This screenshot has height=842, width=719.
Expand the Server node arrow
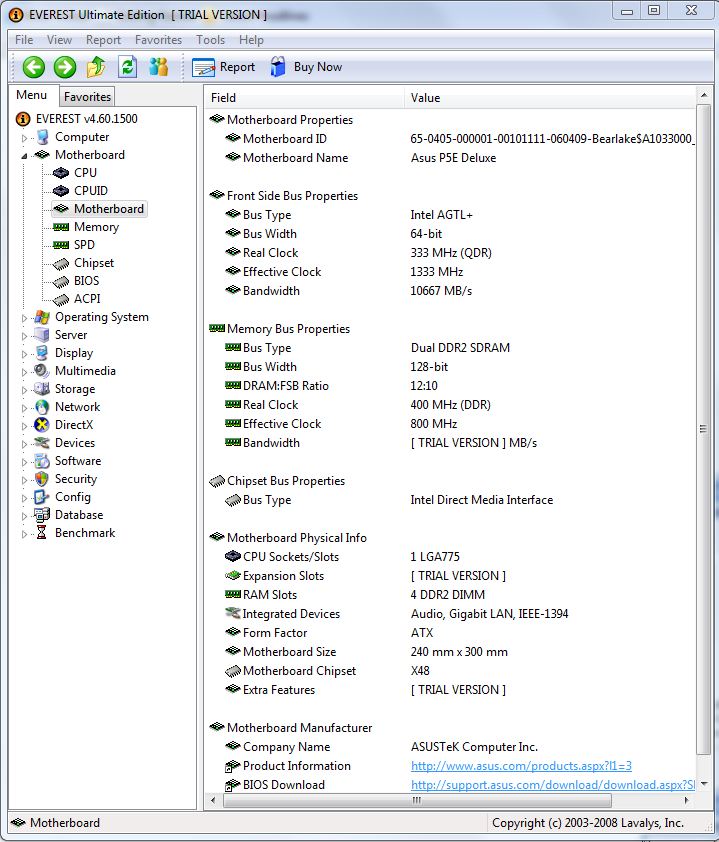(24, 336)
